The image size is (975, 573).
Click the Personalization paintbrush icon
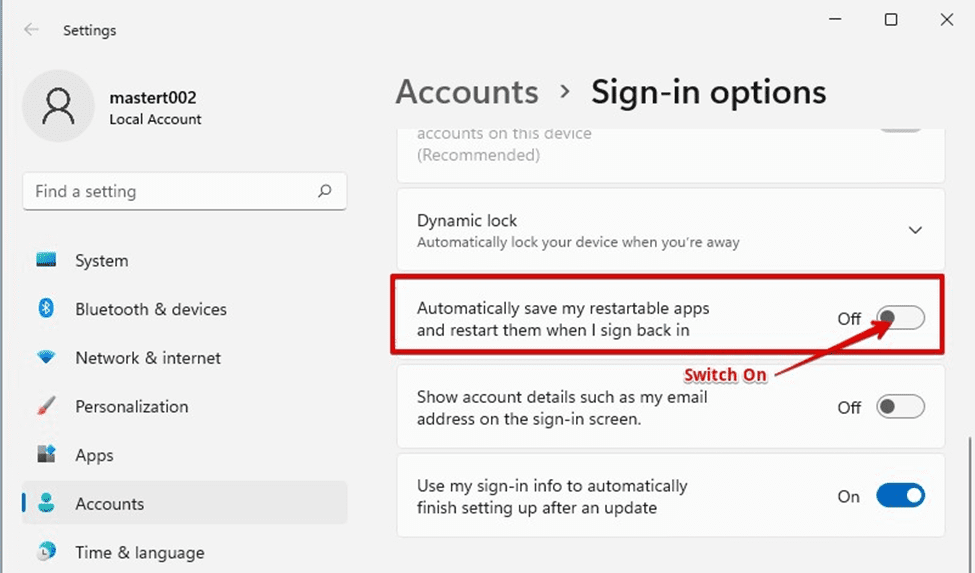(46, 406)
